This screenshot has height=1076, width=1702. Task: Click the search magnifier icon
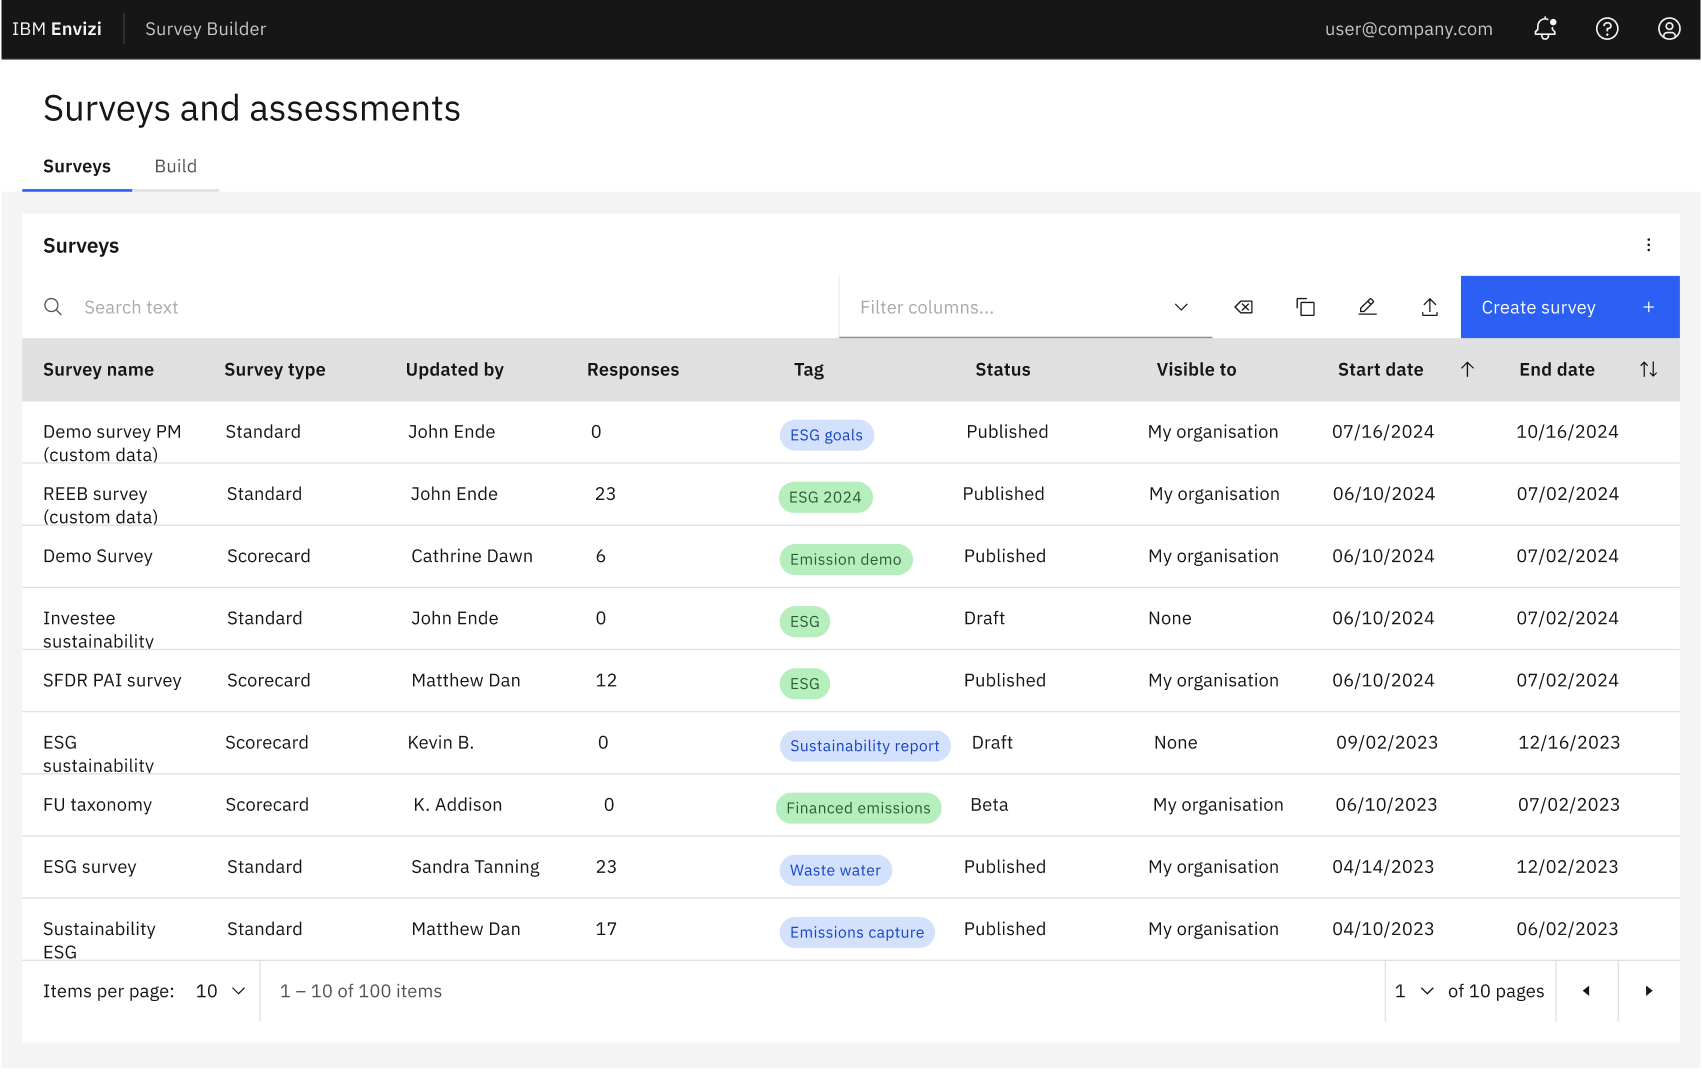click(x=53, y=307)
